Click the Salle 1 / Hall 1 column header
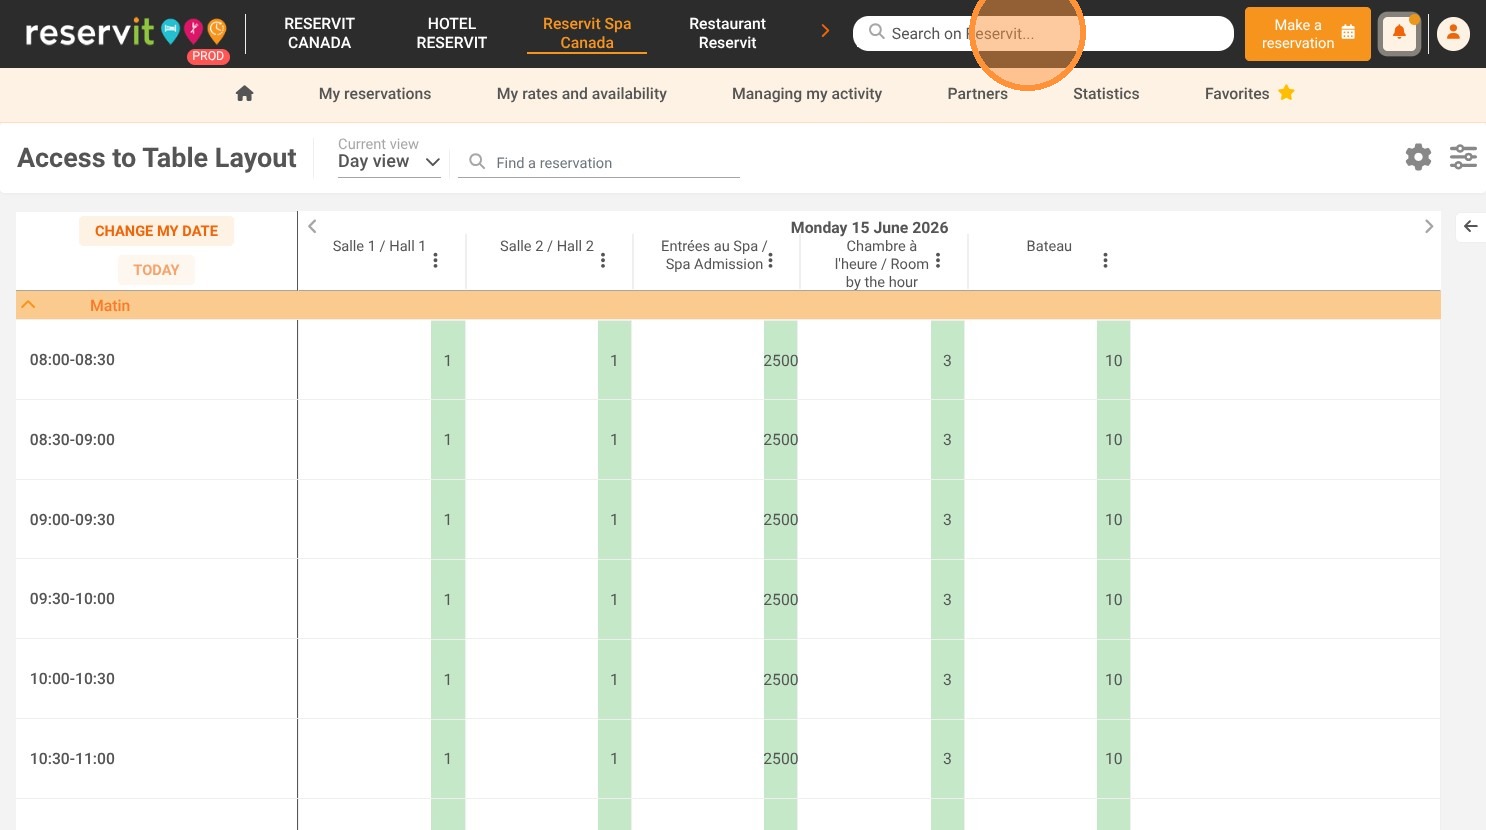 379,246
